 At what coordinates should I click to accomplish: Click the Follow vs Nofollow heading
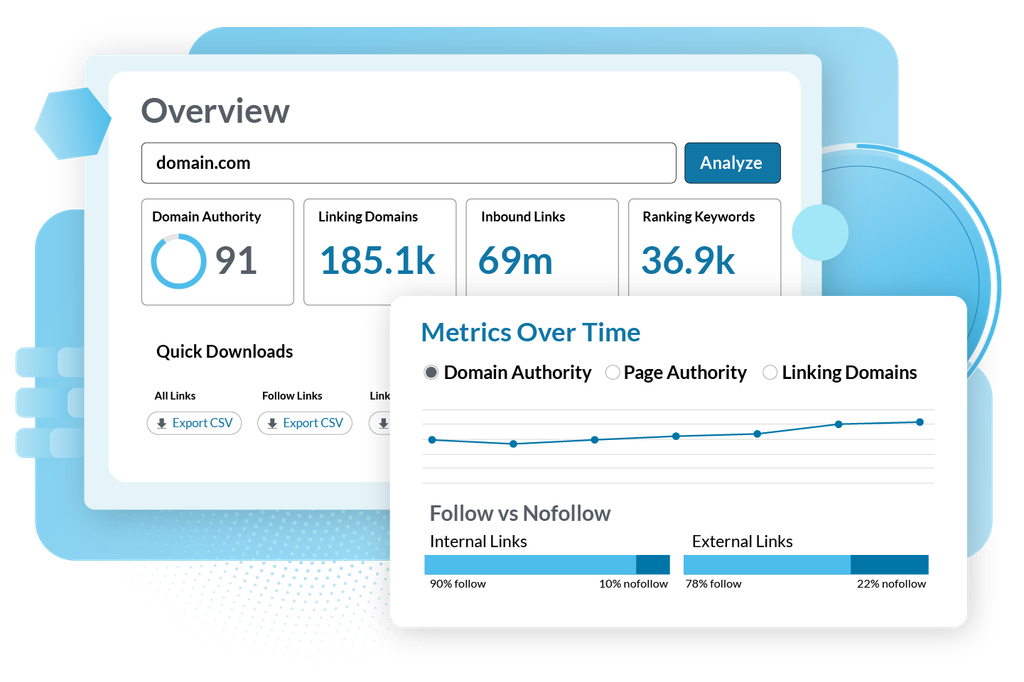520,513
